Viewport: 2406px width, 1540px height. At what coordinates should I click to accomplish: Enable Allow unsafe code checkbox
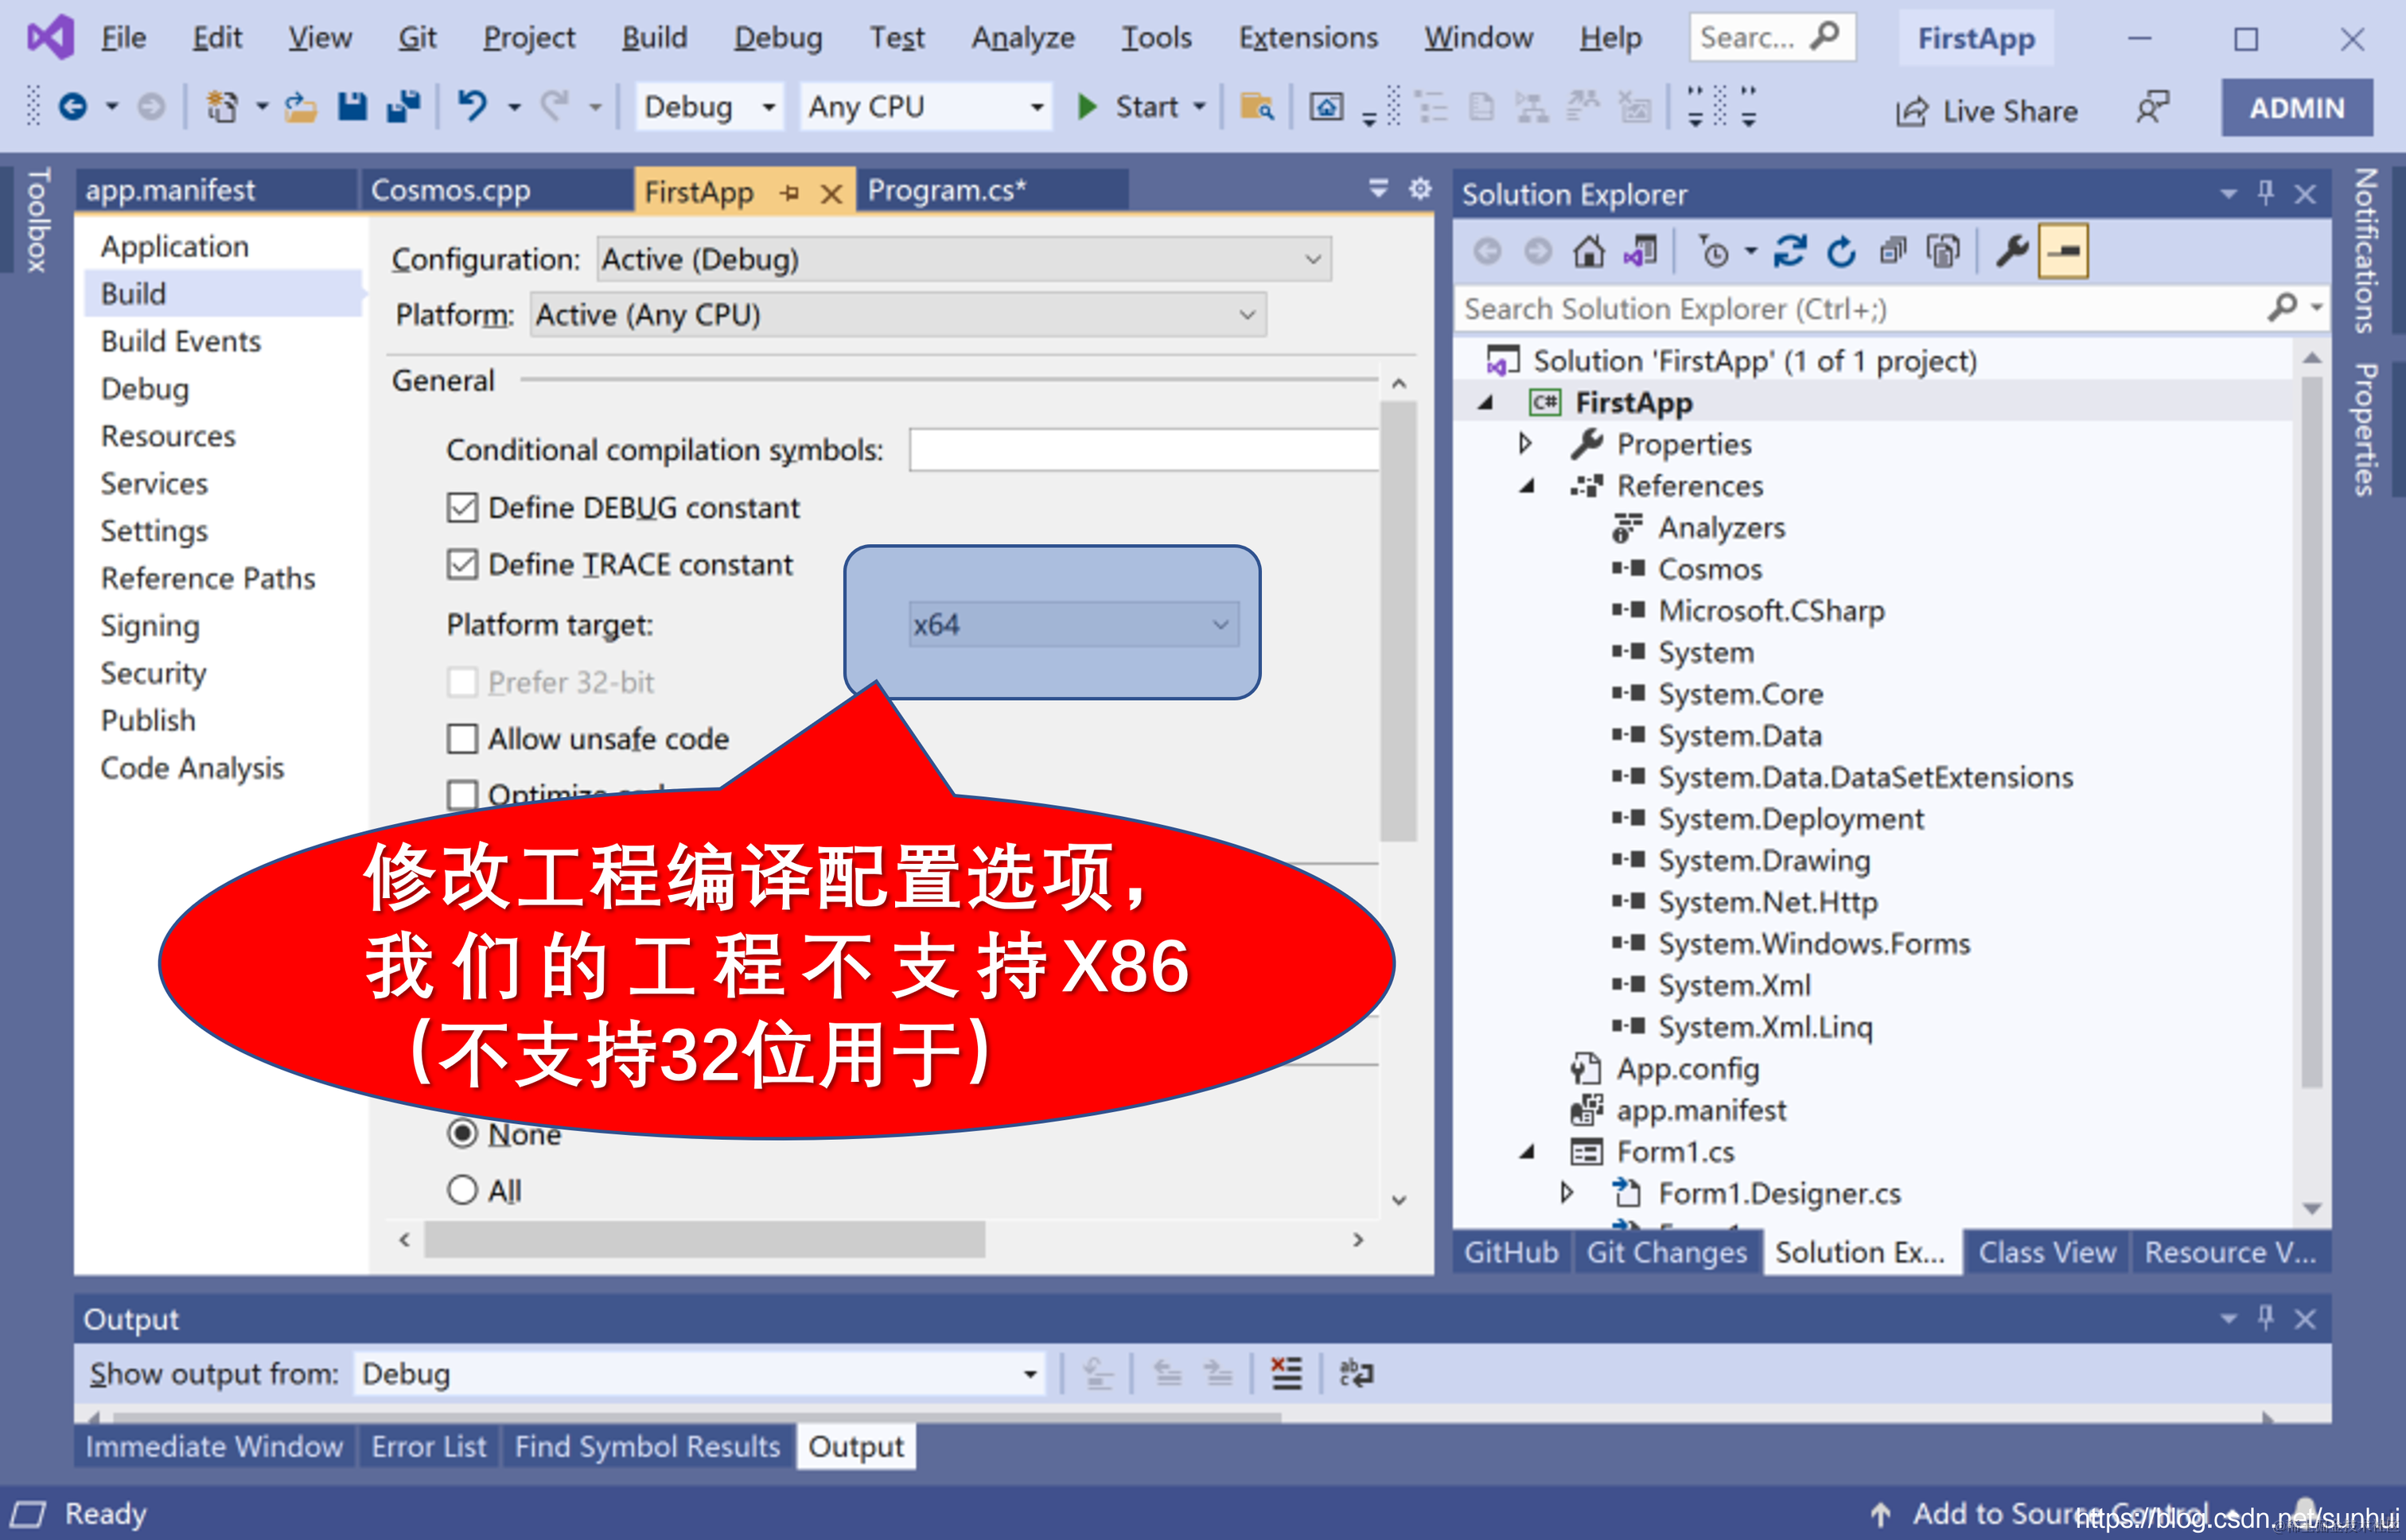(462, 739)
